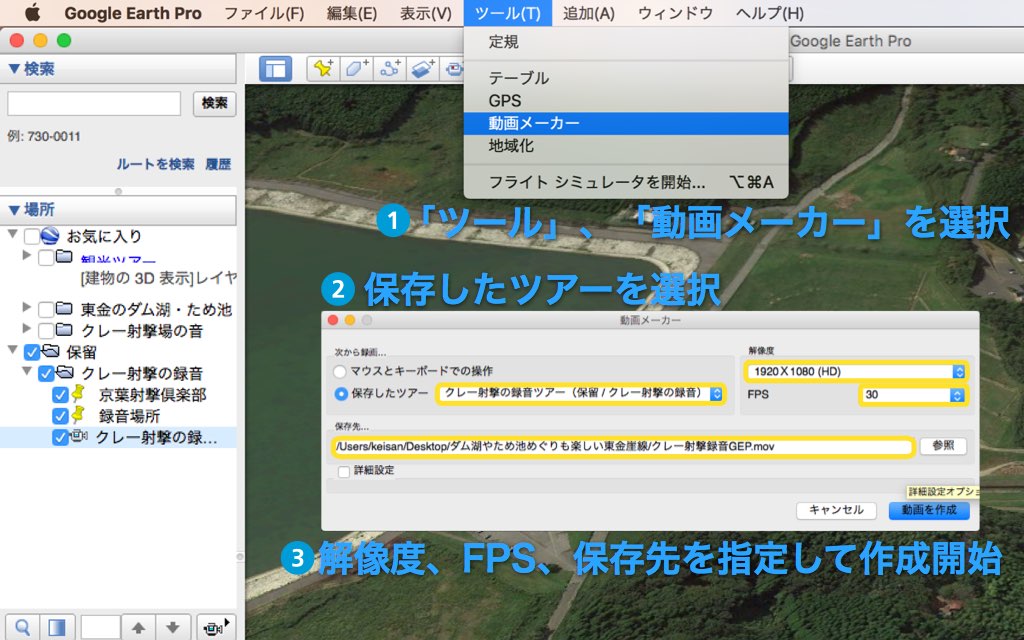1024x640 pixels.
Task: Click the folder icon beside クレー射撃場の音
Action: pyautogui.click(x=64, y=329)
